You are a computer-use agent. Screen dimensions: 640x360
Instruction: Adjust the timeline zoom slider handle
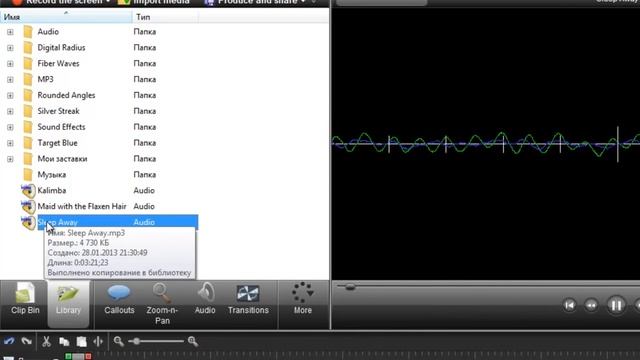pyautogui.click(x=136, y=341)
